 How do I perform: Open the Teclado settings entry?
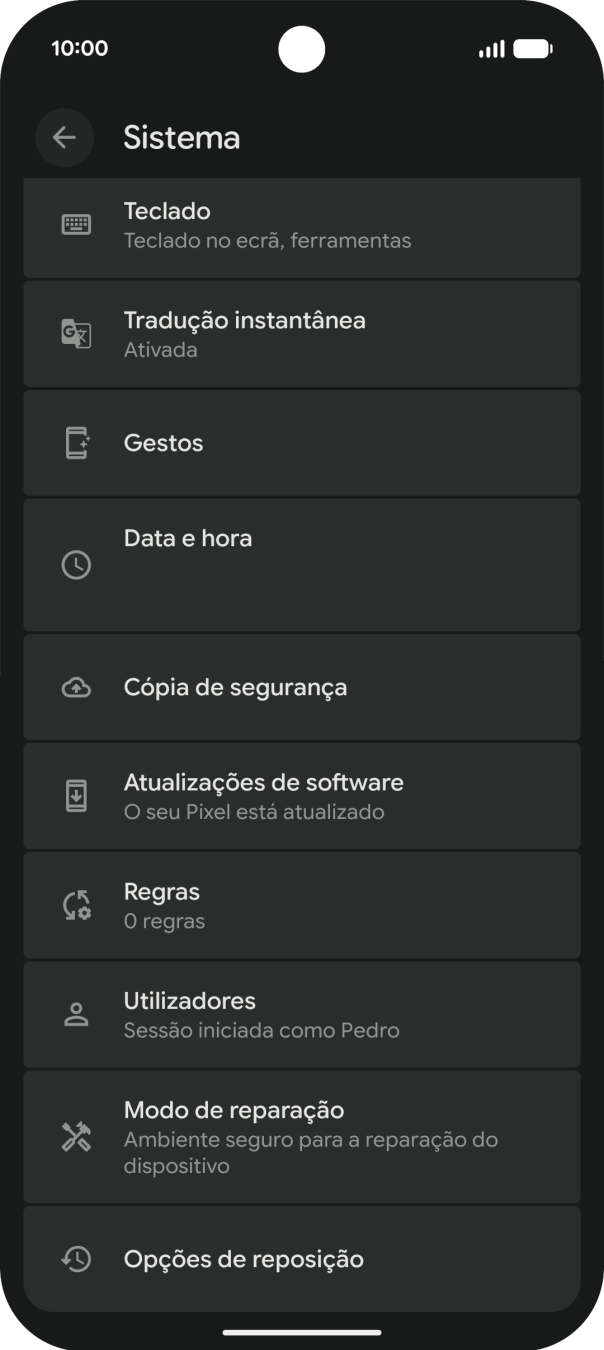pyautogui.click(x=300, y=226)
